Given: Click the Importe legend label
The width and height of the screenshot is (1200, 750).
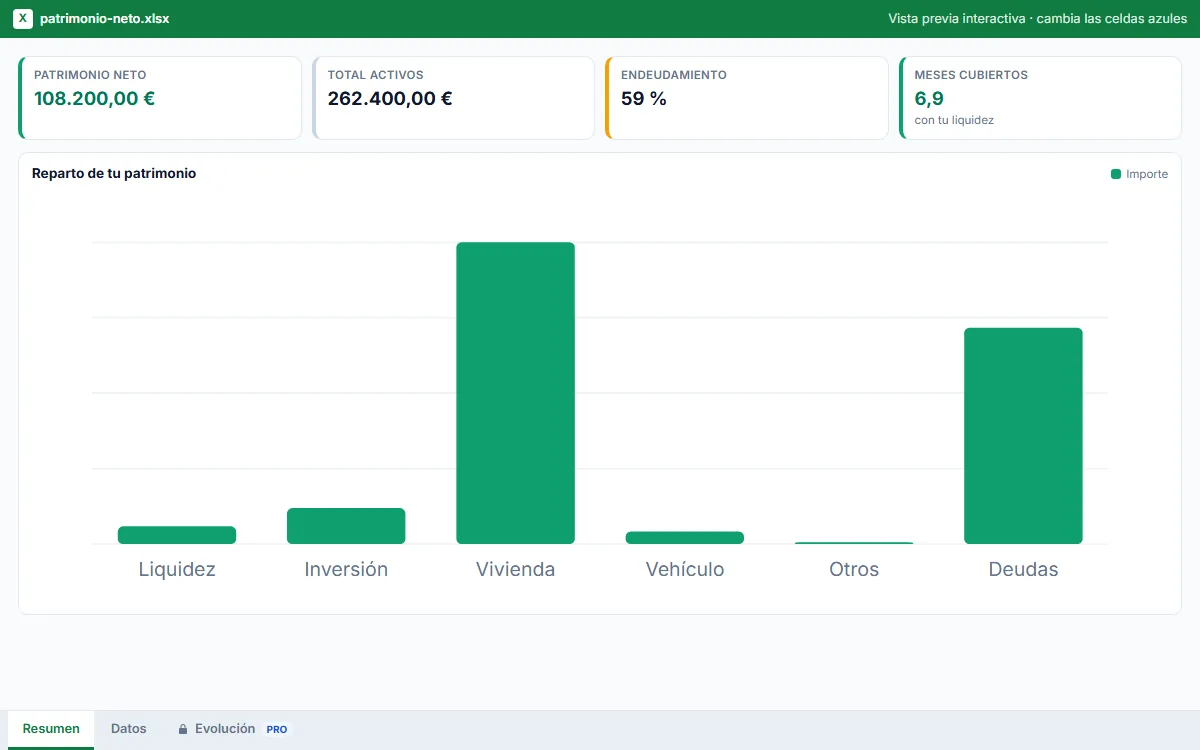Looking at the screenshot, I should click(1147, 174).
